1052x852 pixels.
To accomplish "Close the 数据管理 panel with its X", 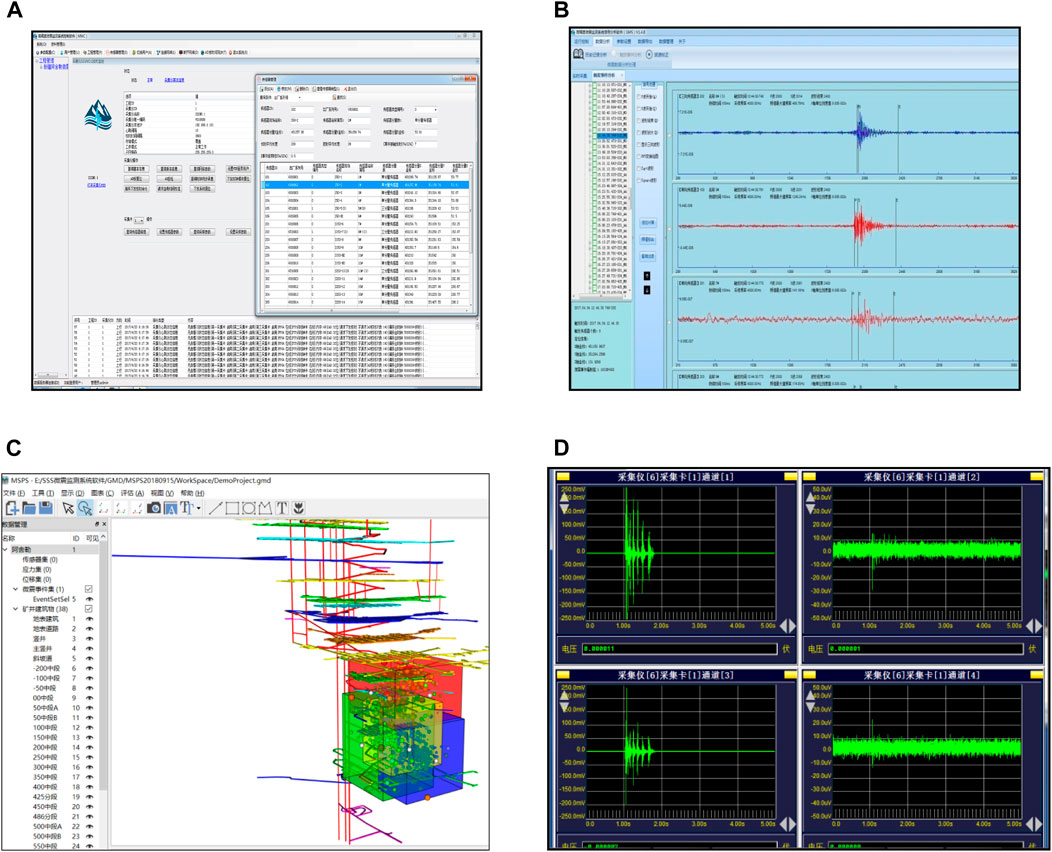I will pos(103,525).
